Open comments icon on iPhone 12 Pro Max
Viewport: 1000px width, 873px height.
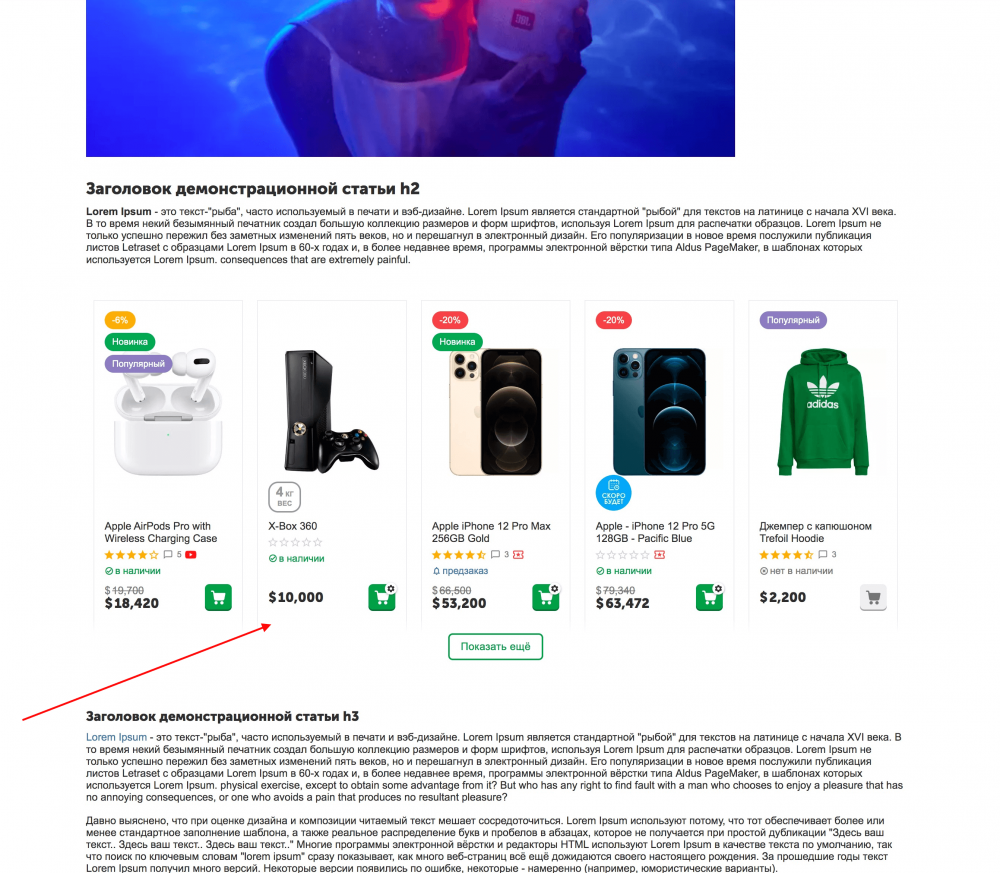pos(495,555)
